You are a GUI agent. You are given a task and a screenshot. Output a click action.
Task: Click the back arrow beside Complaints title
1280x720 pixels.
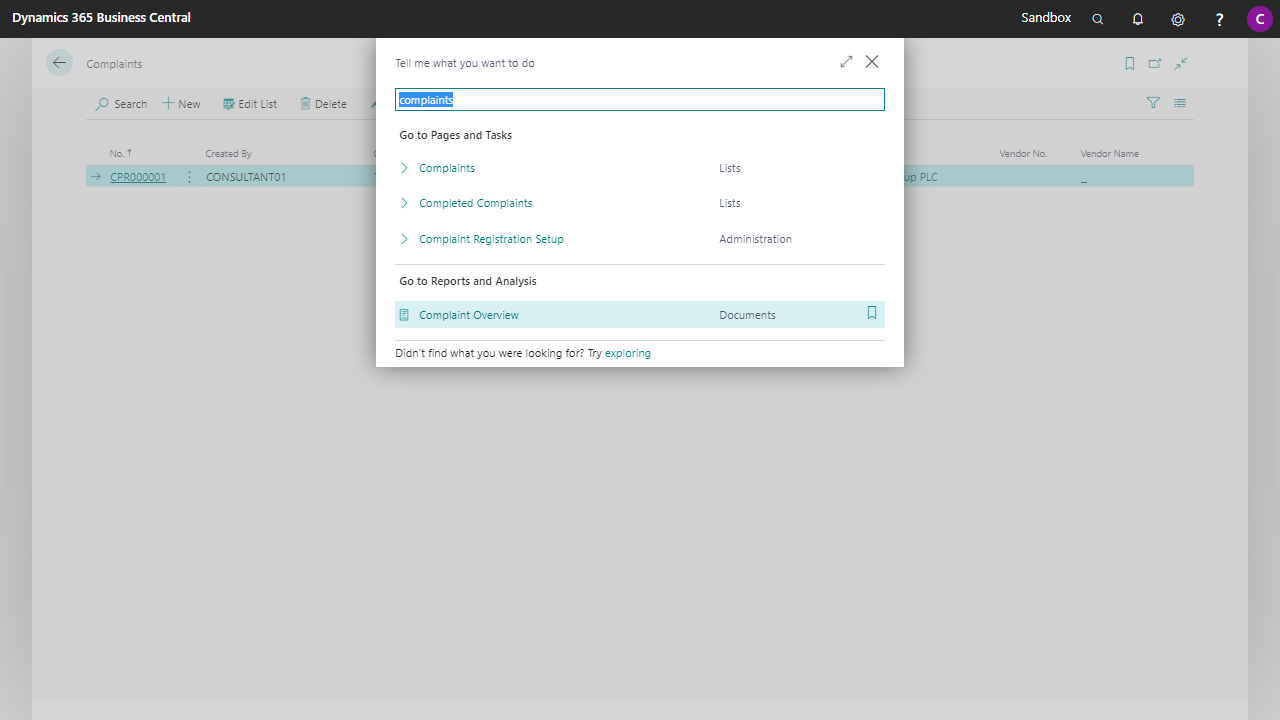[x=59, y=62]
